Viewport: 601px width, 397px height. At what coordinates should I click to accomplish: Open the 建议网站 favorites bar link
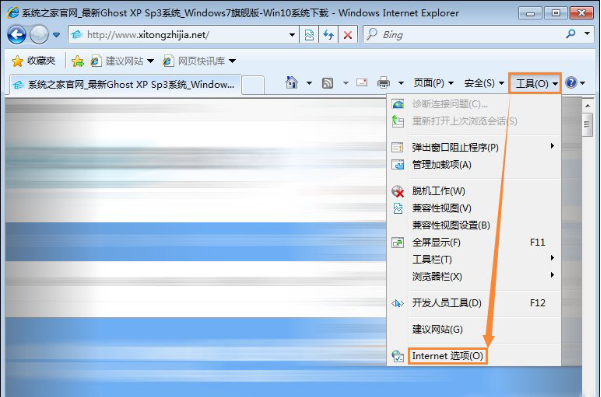122,61
